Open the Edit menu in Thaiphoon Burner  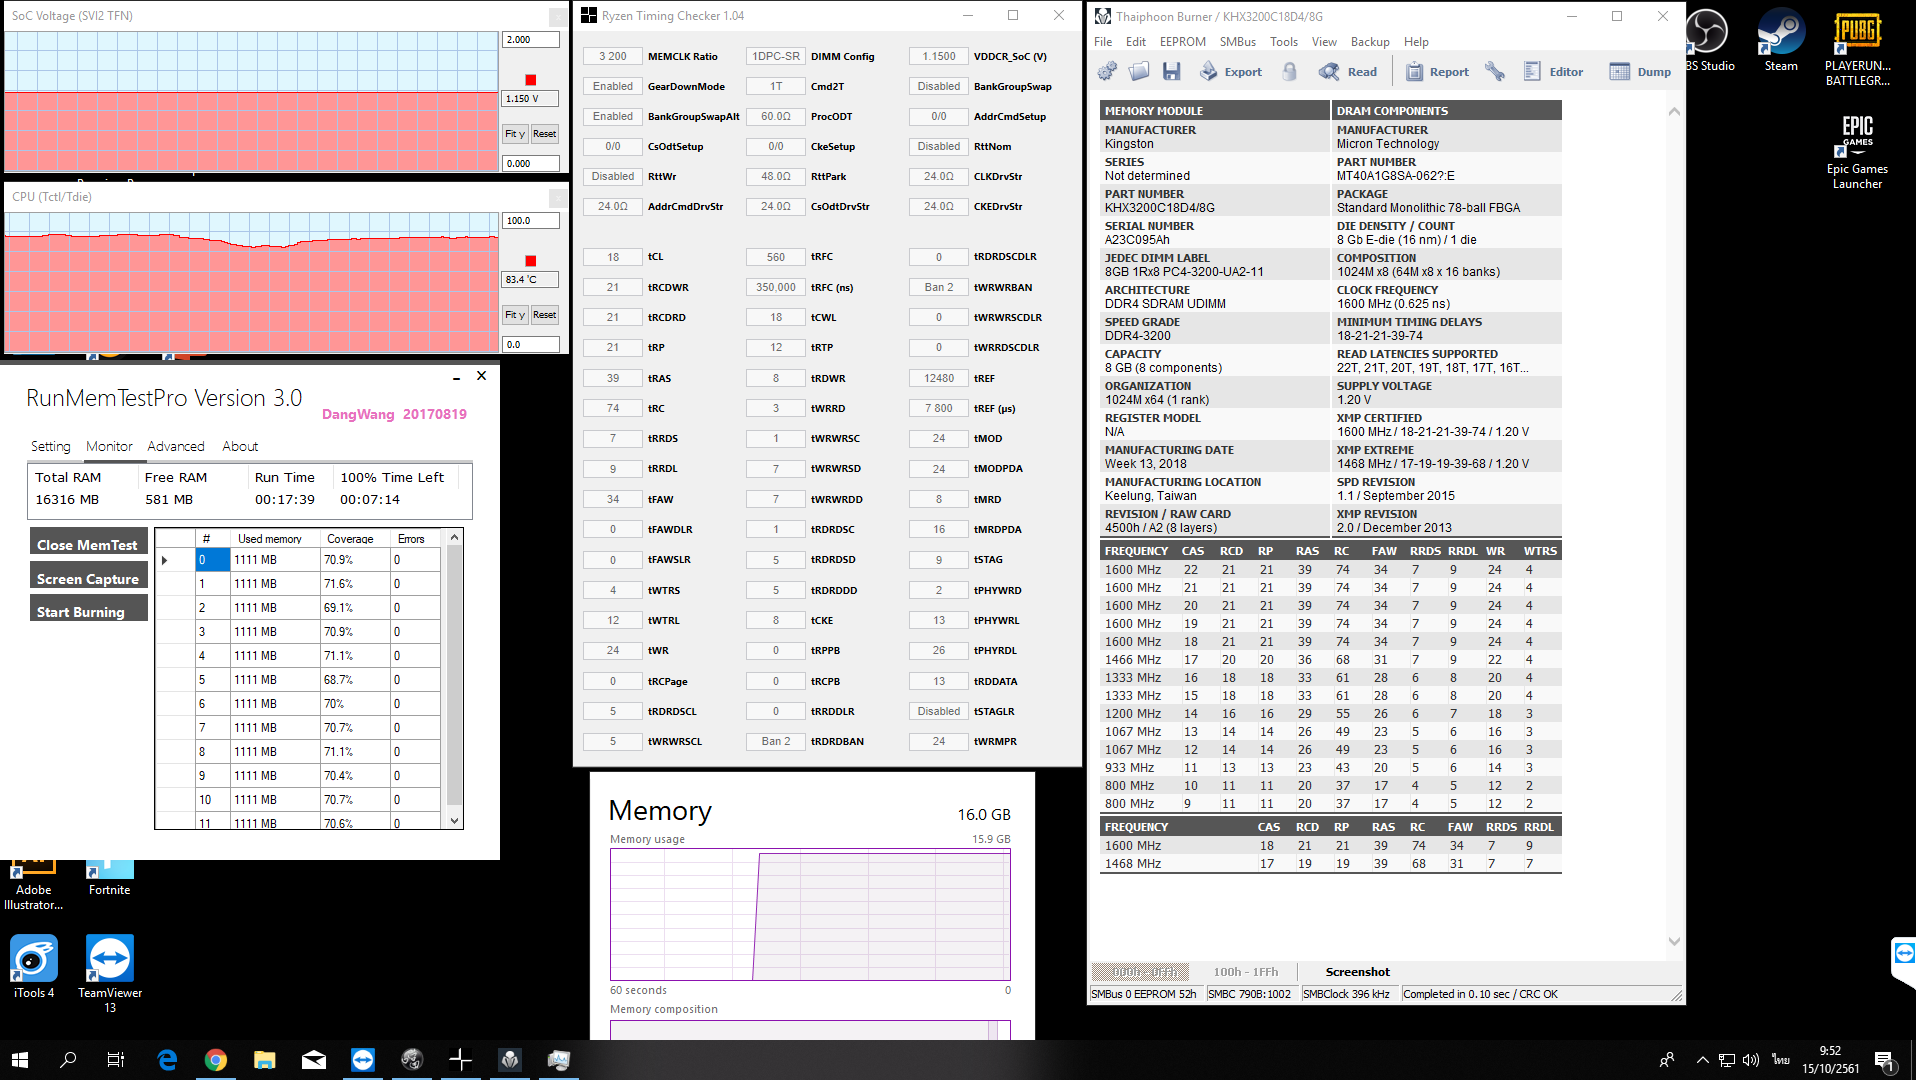1136,42
